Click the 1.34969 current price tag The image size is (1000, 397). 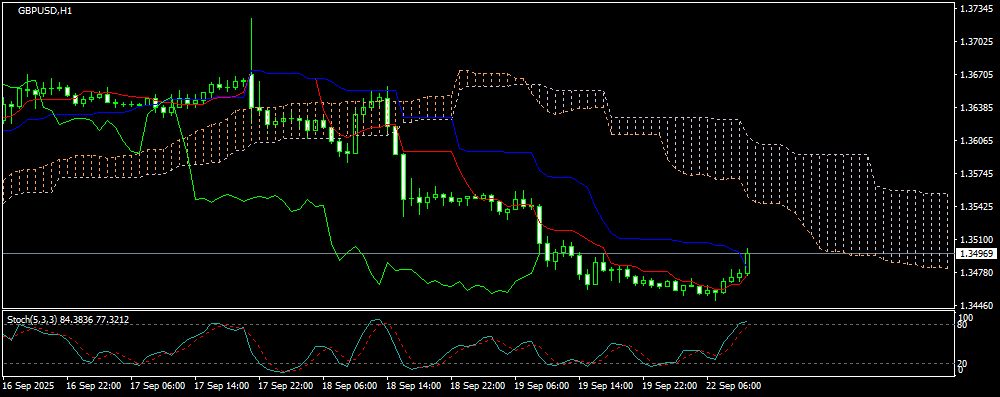(x=977, y=254)
